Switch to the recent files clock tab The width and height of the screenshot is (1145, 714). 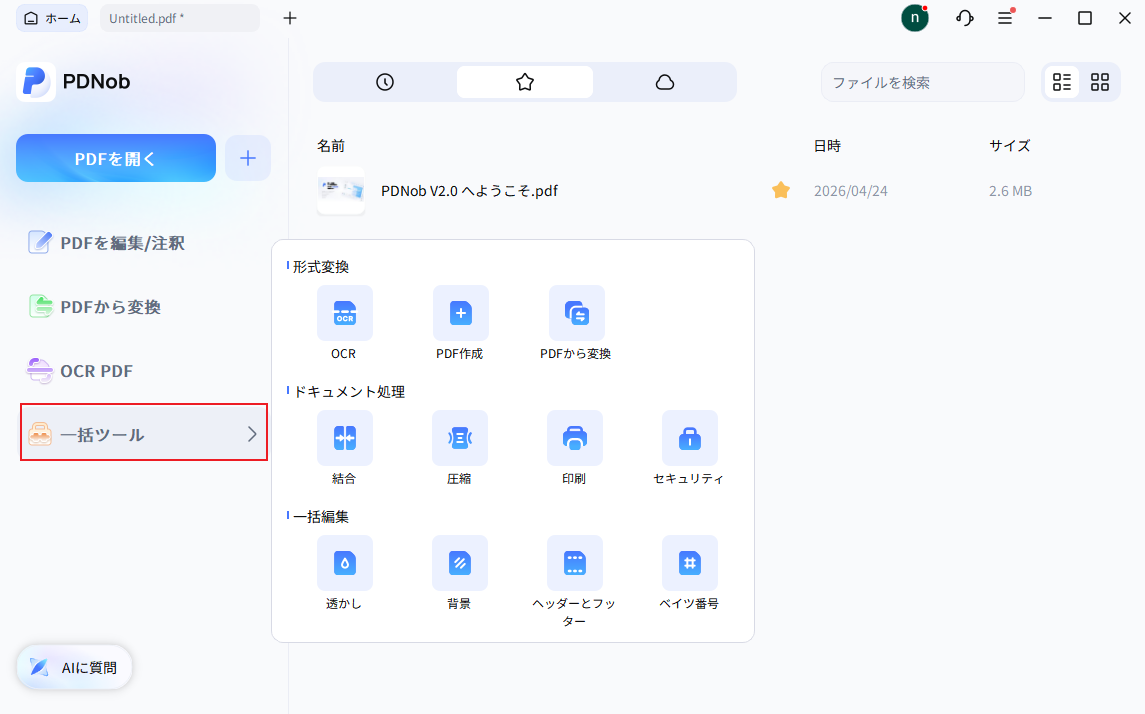point(385,82)
